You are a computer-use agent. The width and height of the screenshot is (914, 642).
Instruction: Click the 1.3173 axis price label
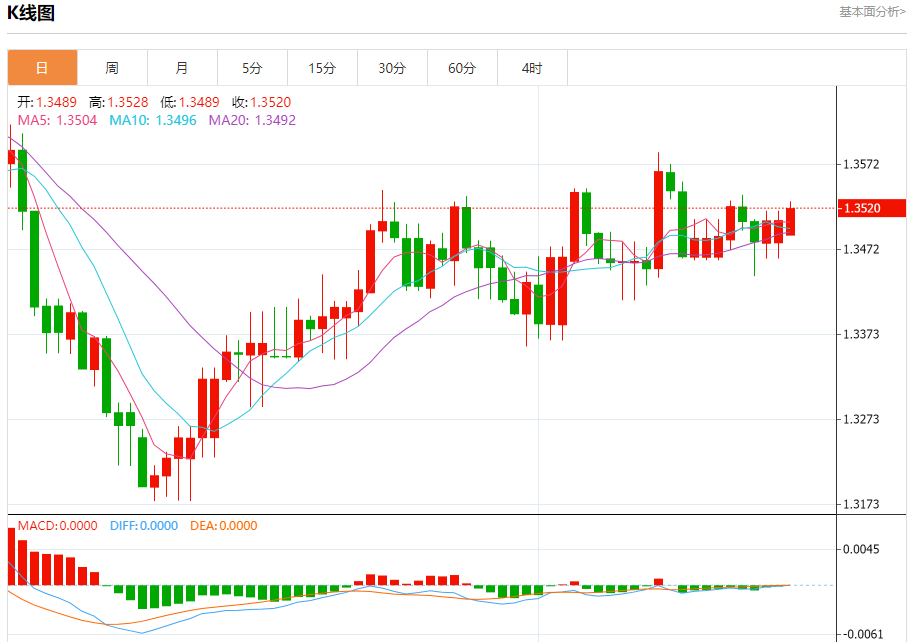tap(861, 504)
